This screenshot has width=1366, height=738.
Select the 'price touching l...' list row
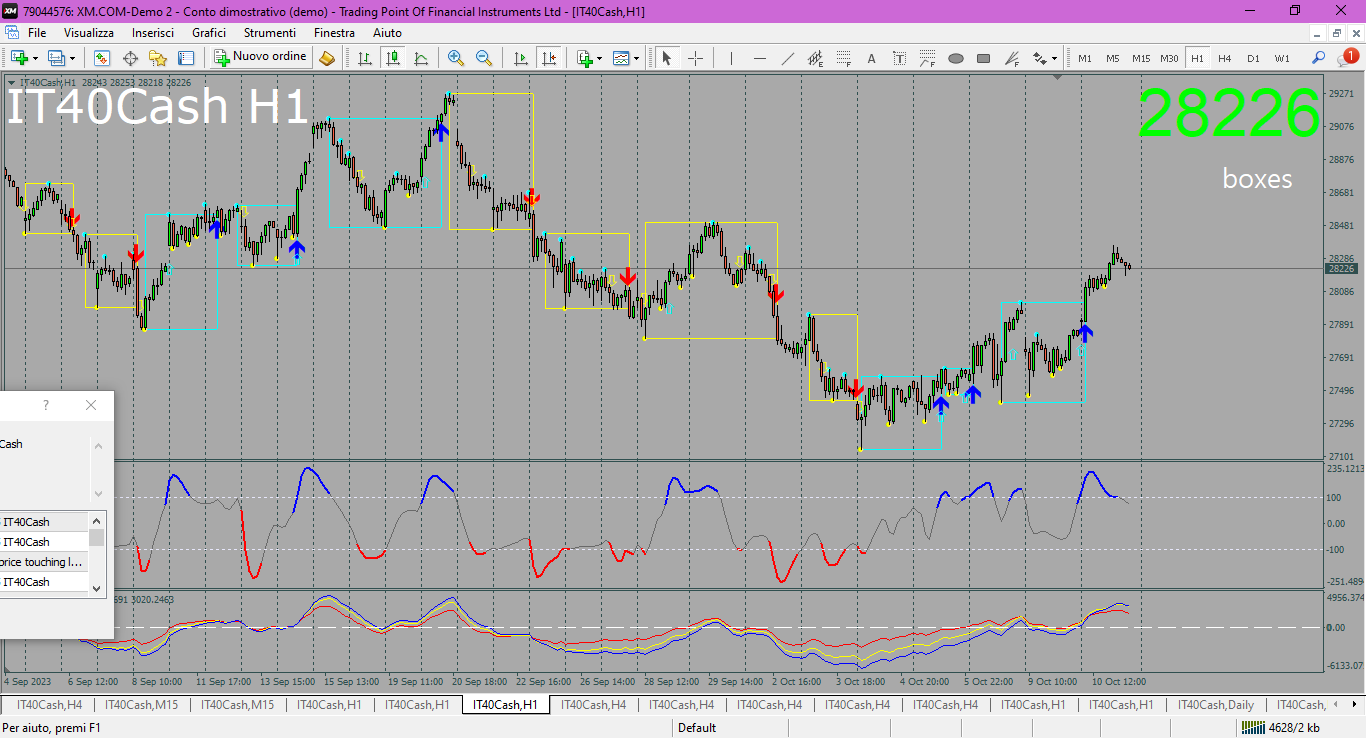coord(44,562)
